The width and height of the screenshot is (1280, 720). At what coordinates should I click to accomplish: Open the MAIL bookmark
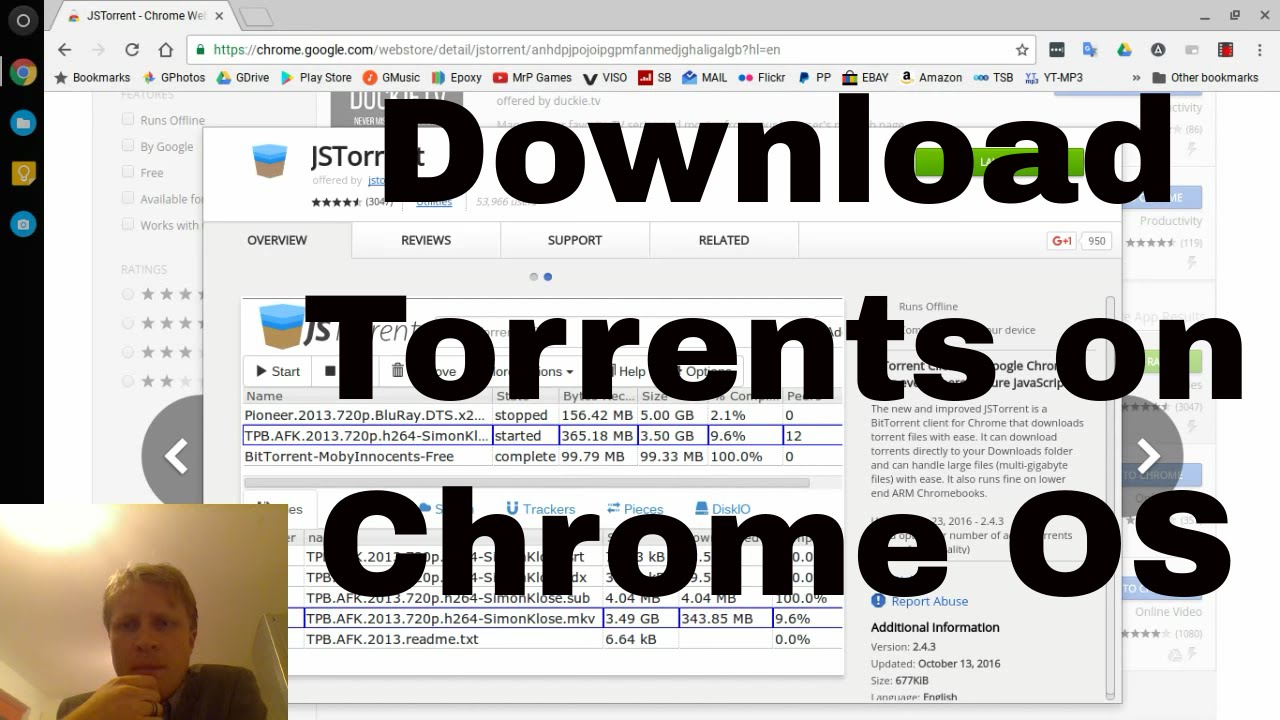[x=704, y=77]
